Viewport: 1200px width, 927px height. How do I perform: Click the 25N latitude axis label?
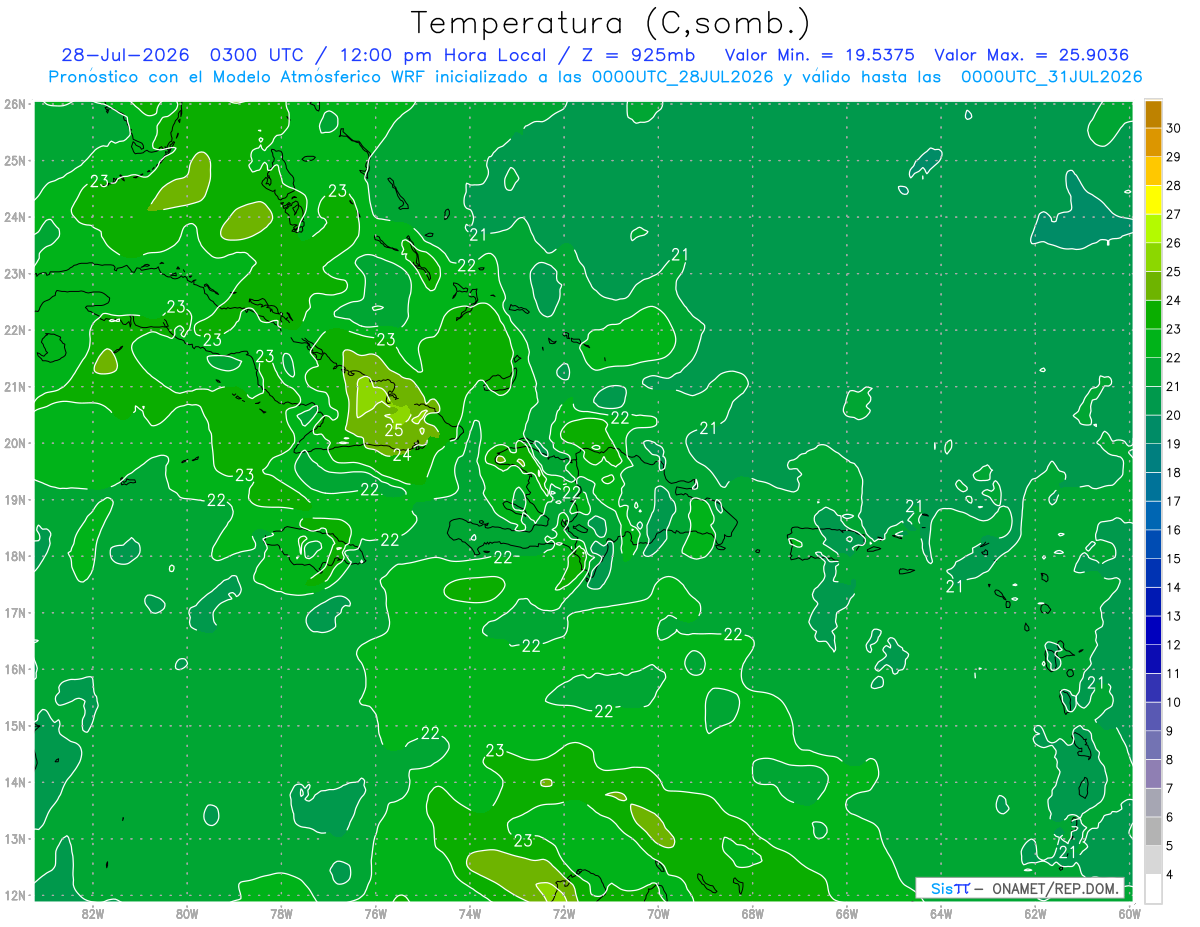(15, 160)
